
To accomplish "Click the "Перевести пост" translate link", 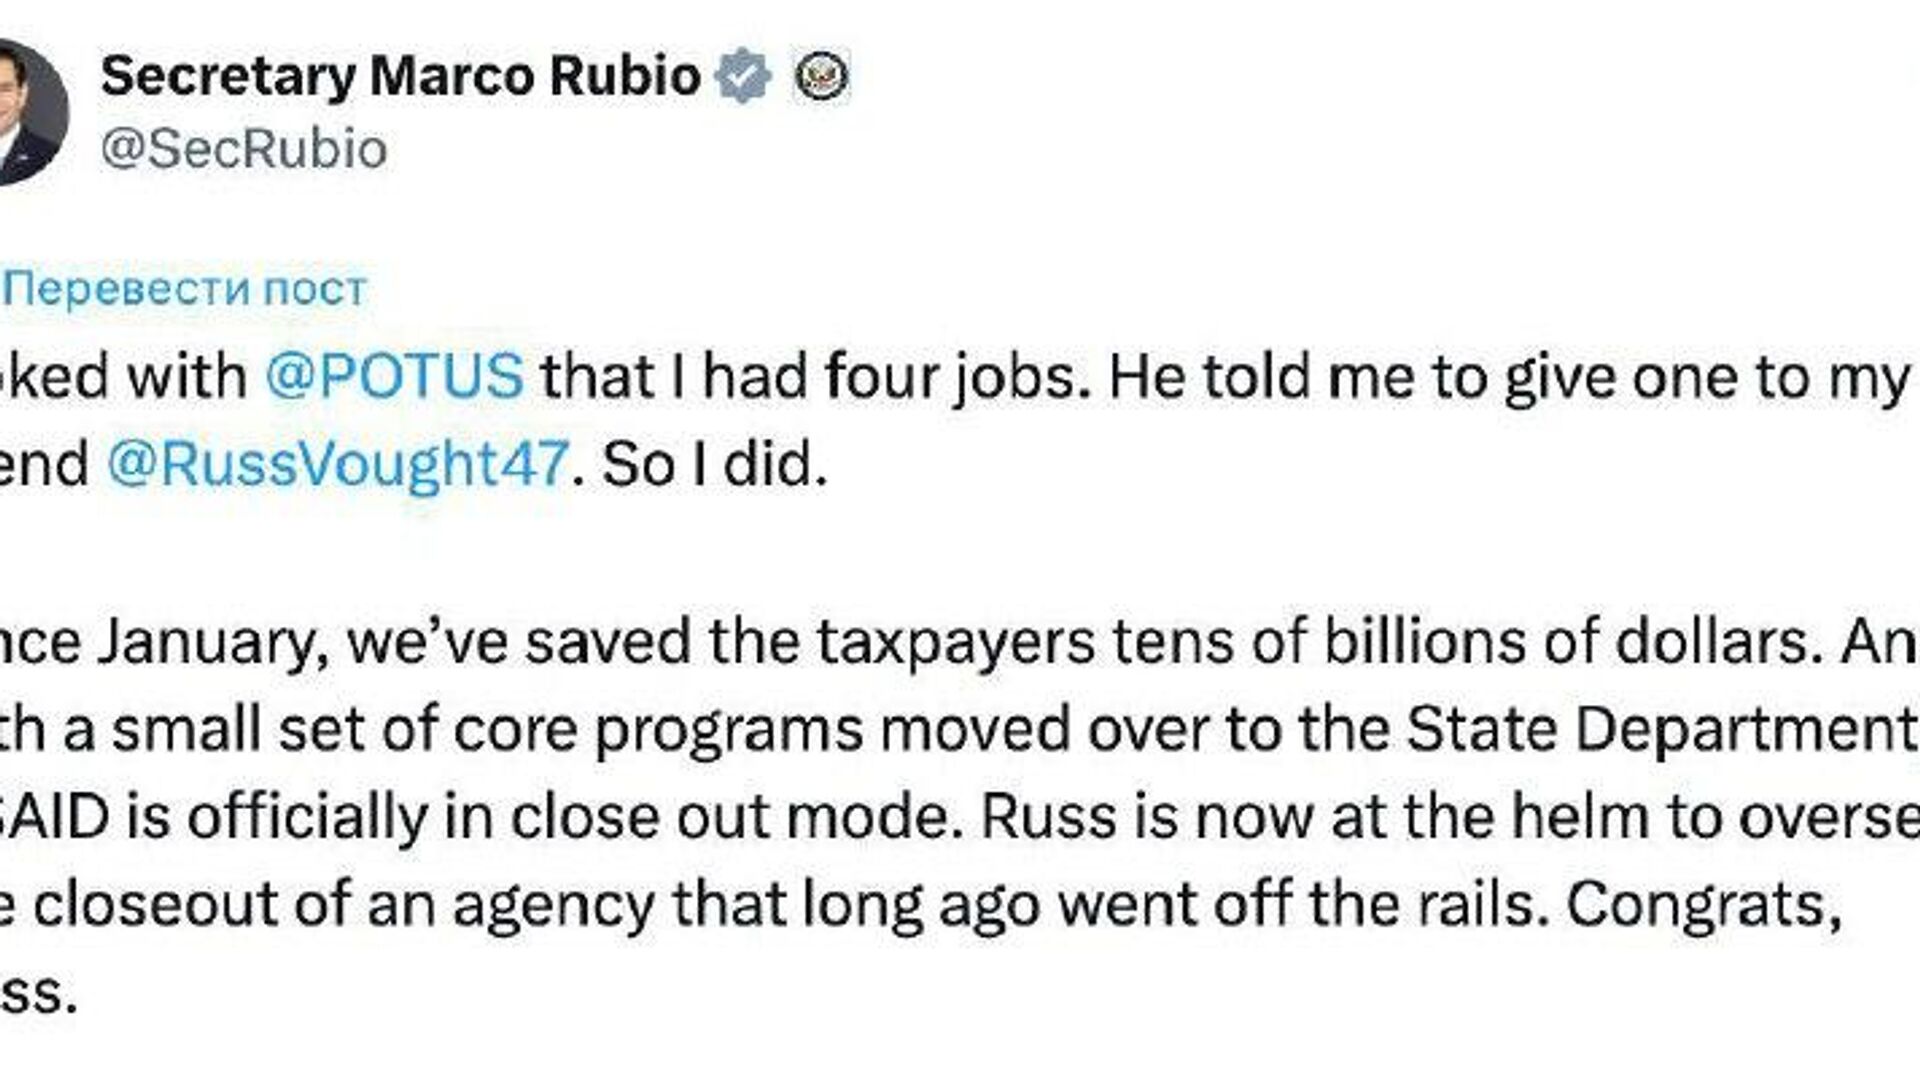I will (x=190, y=289).
